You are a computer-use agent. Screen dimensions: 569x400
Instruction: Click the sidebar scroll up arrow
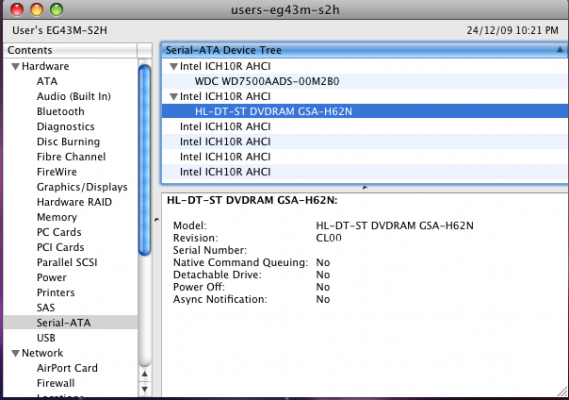click(x=145, y=374)
